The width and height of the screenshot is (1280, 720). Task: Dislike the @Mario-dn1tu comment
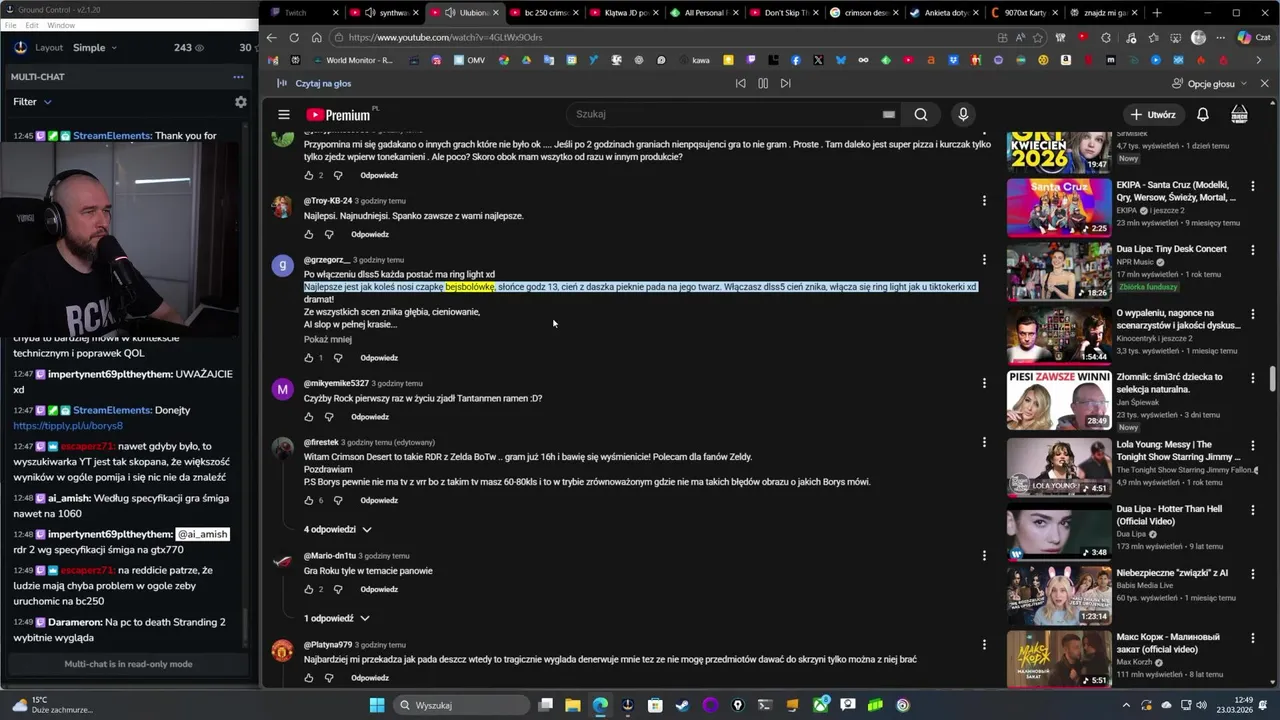[337, 589]
